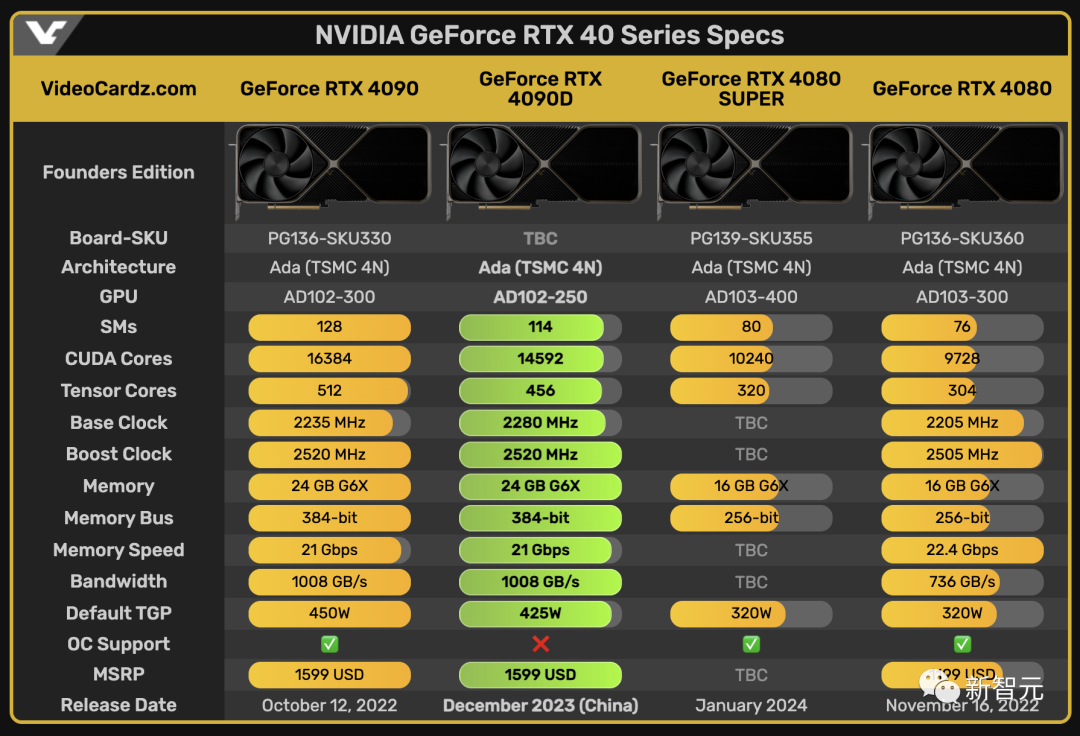This screenshot has height=736, width=1080.
Task: Click the January 2024 release date
Action: [x=751, y=705]
